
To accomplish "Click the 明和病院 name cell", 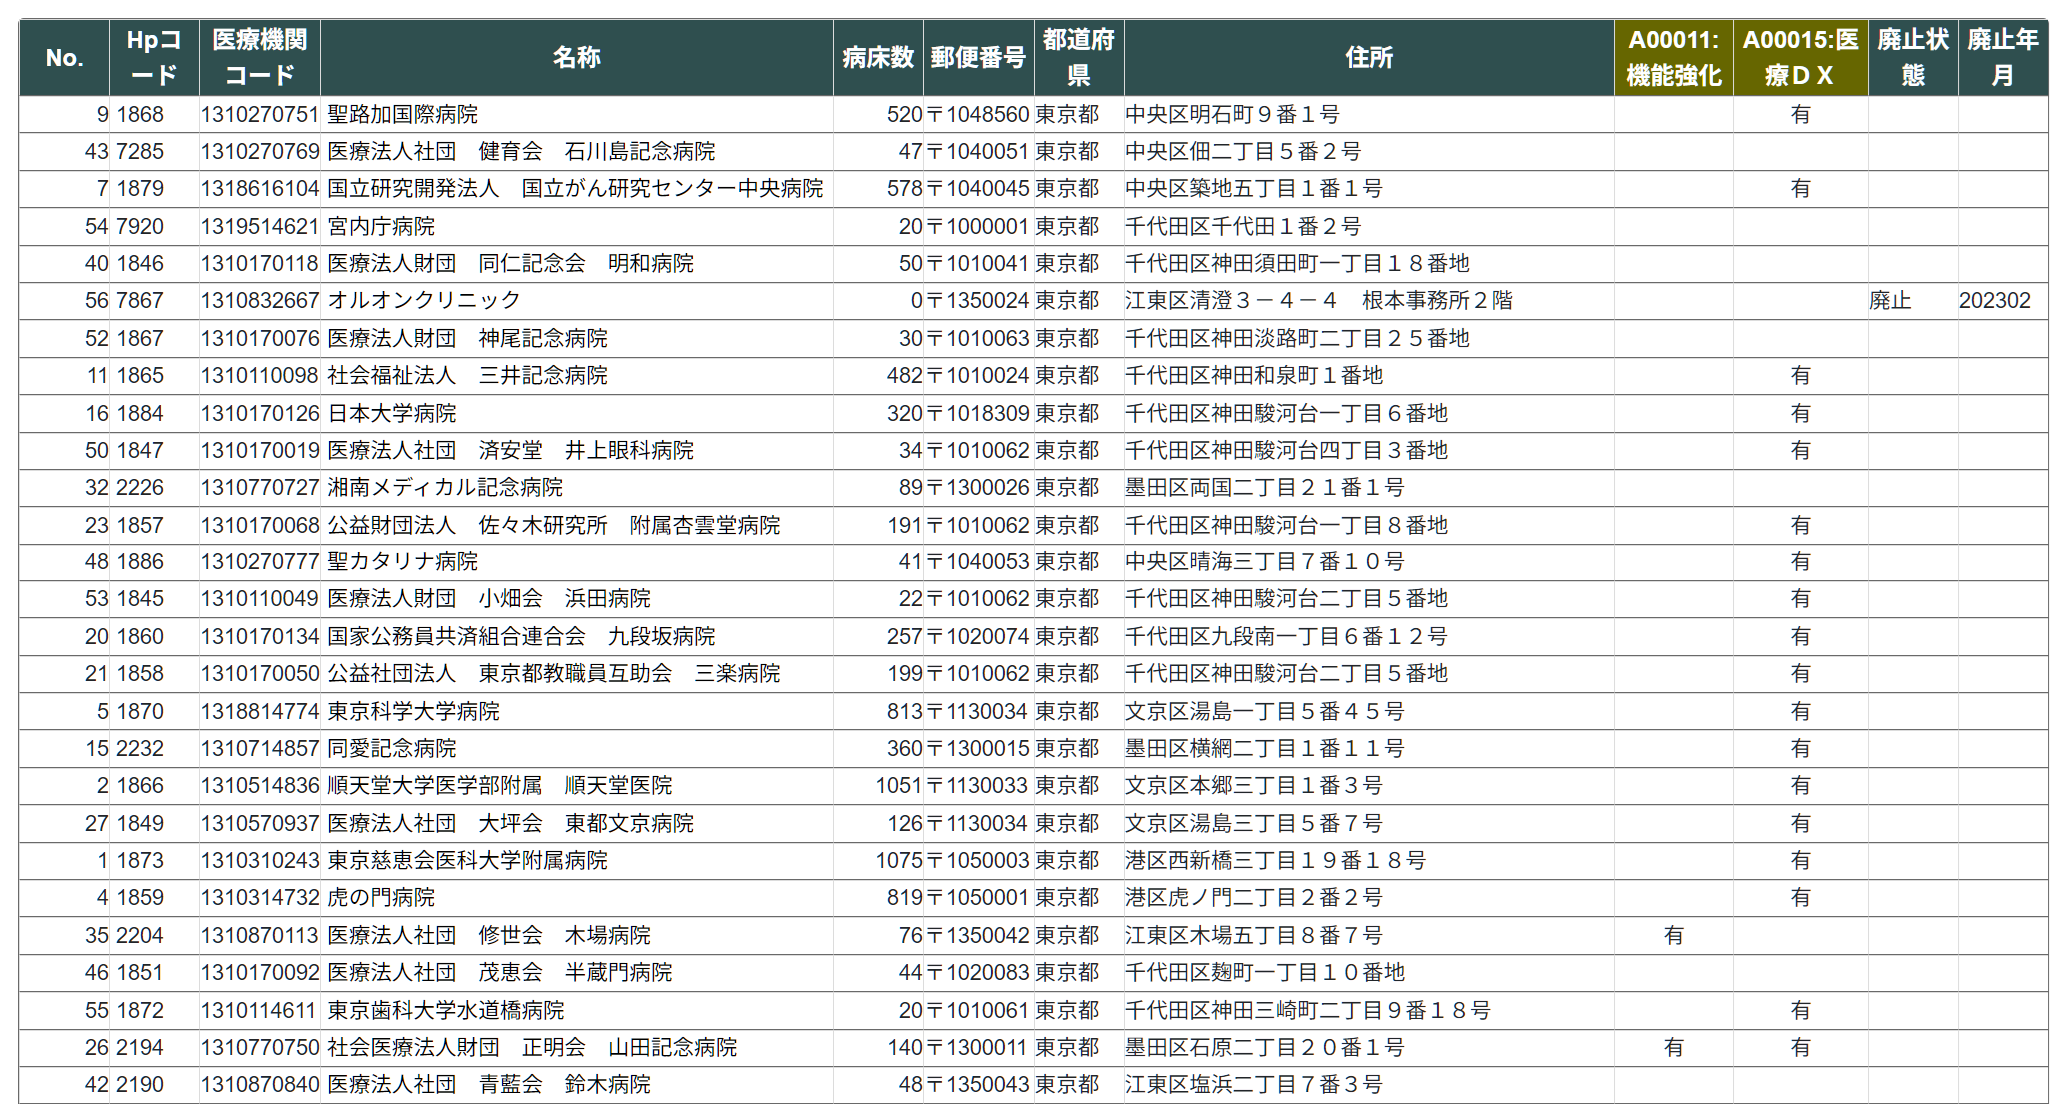I will click(577, 264).
